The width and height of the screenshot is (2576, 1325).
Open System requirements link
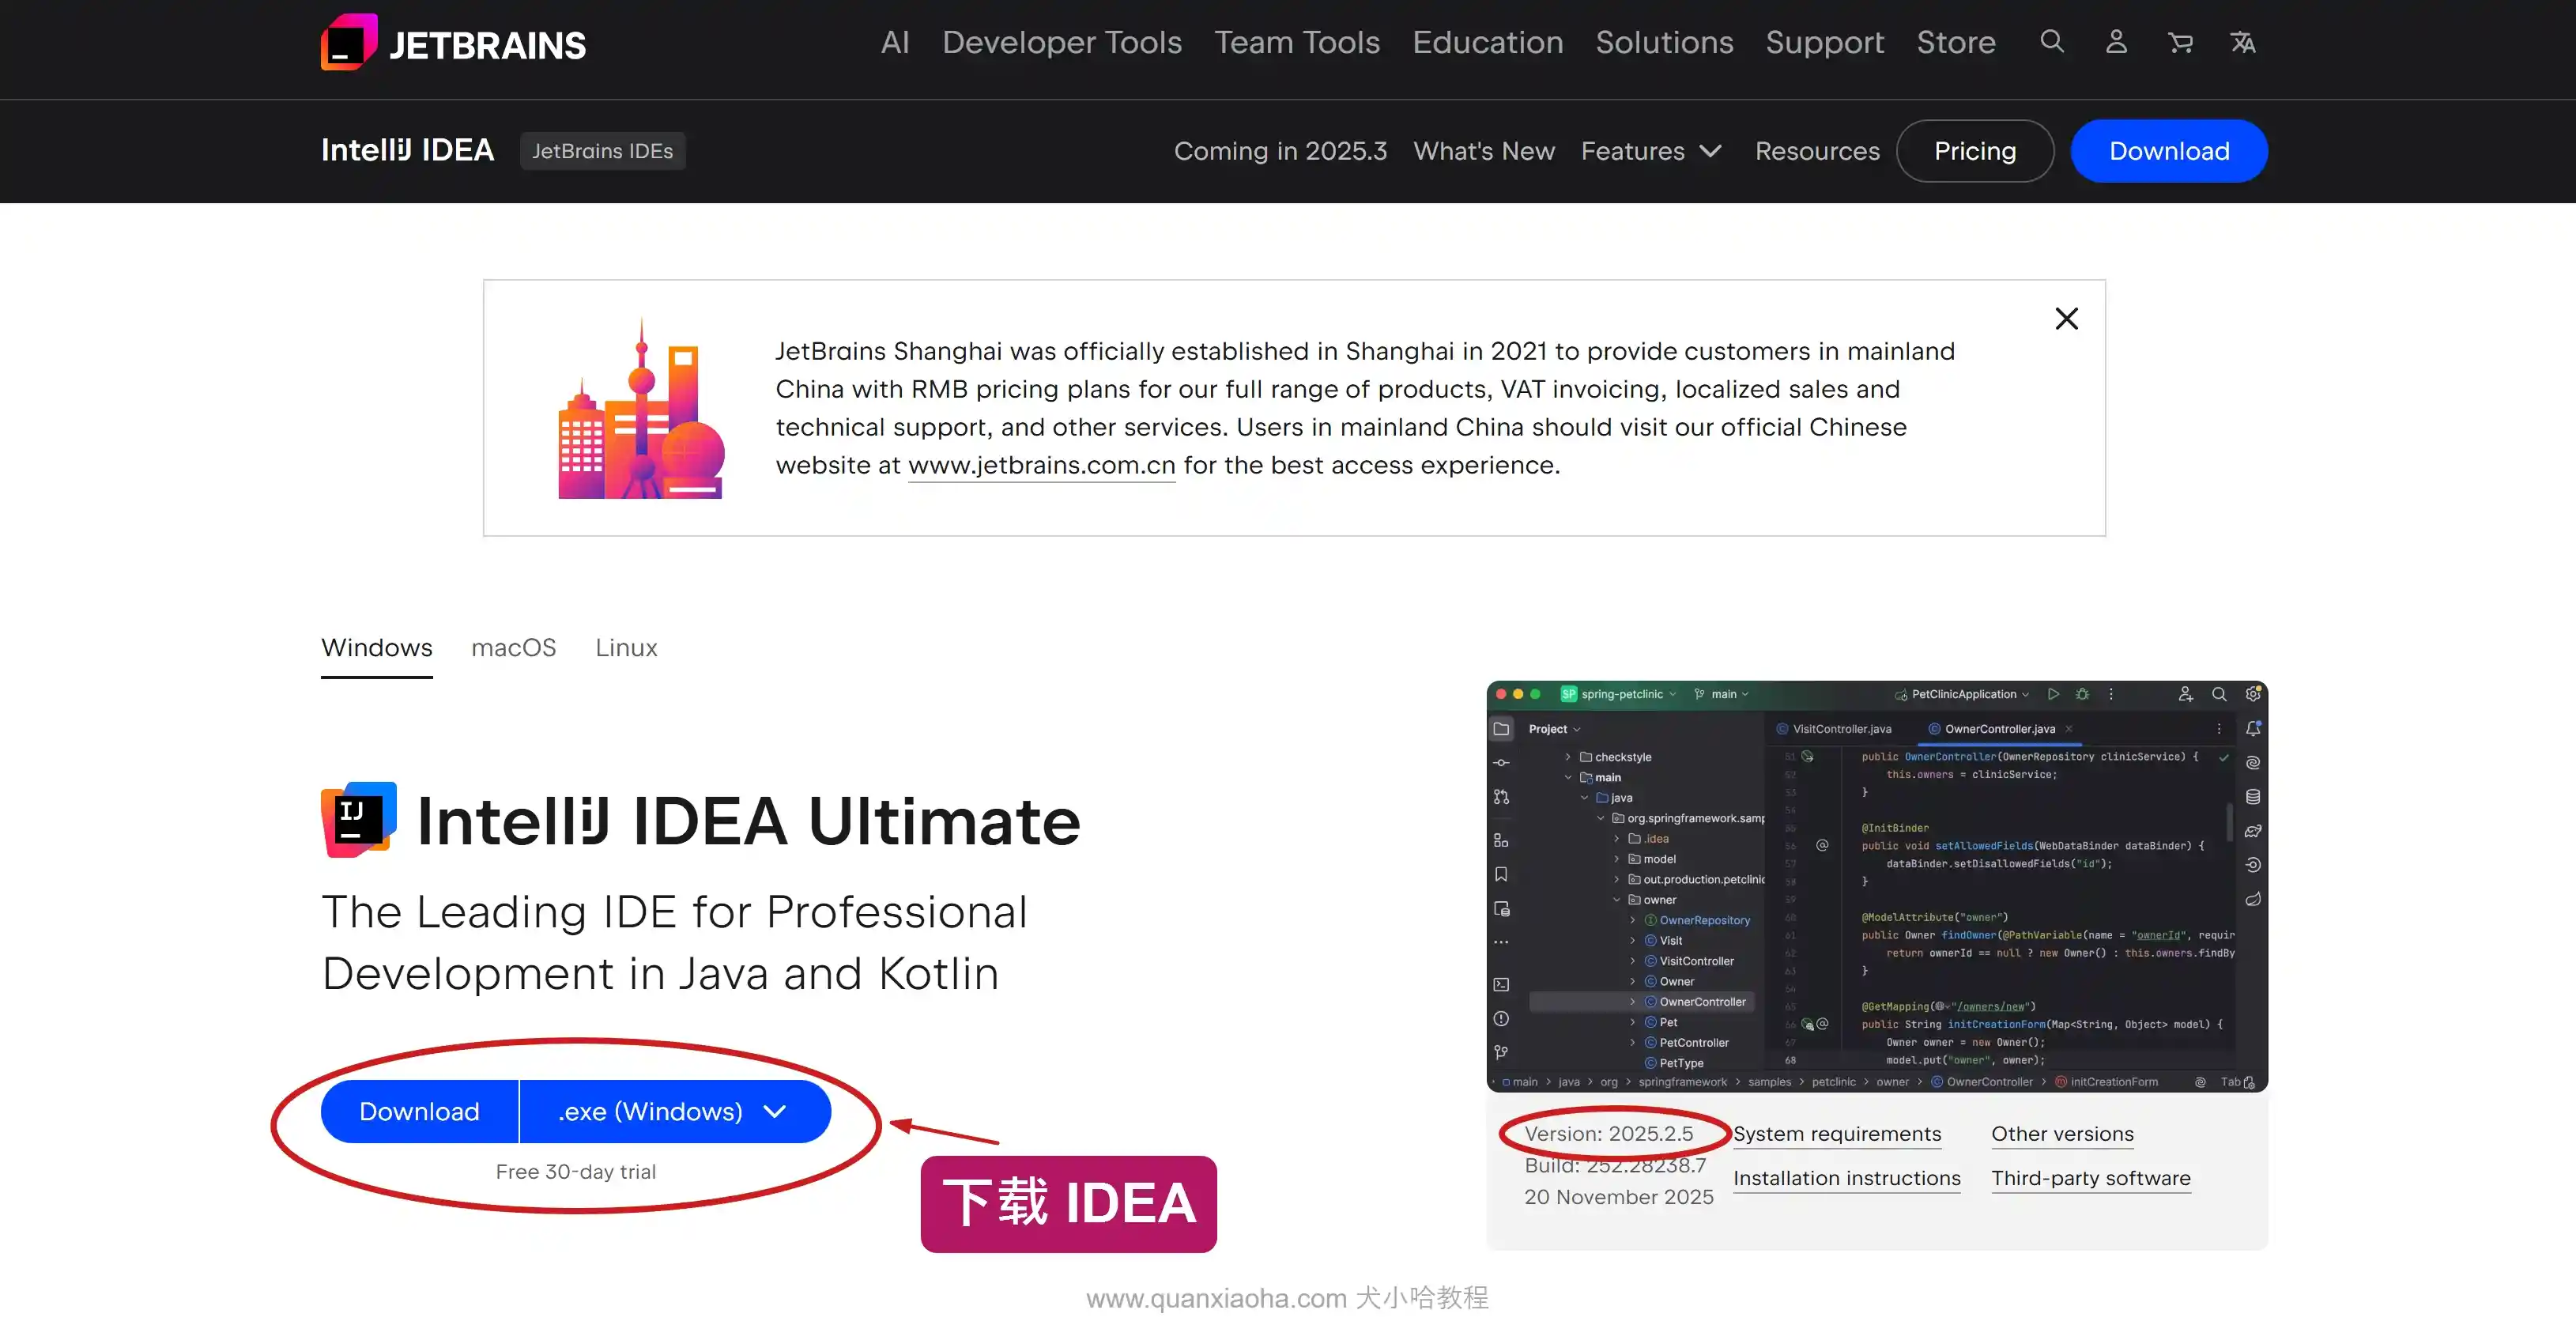(x=1836, y=1134)
